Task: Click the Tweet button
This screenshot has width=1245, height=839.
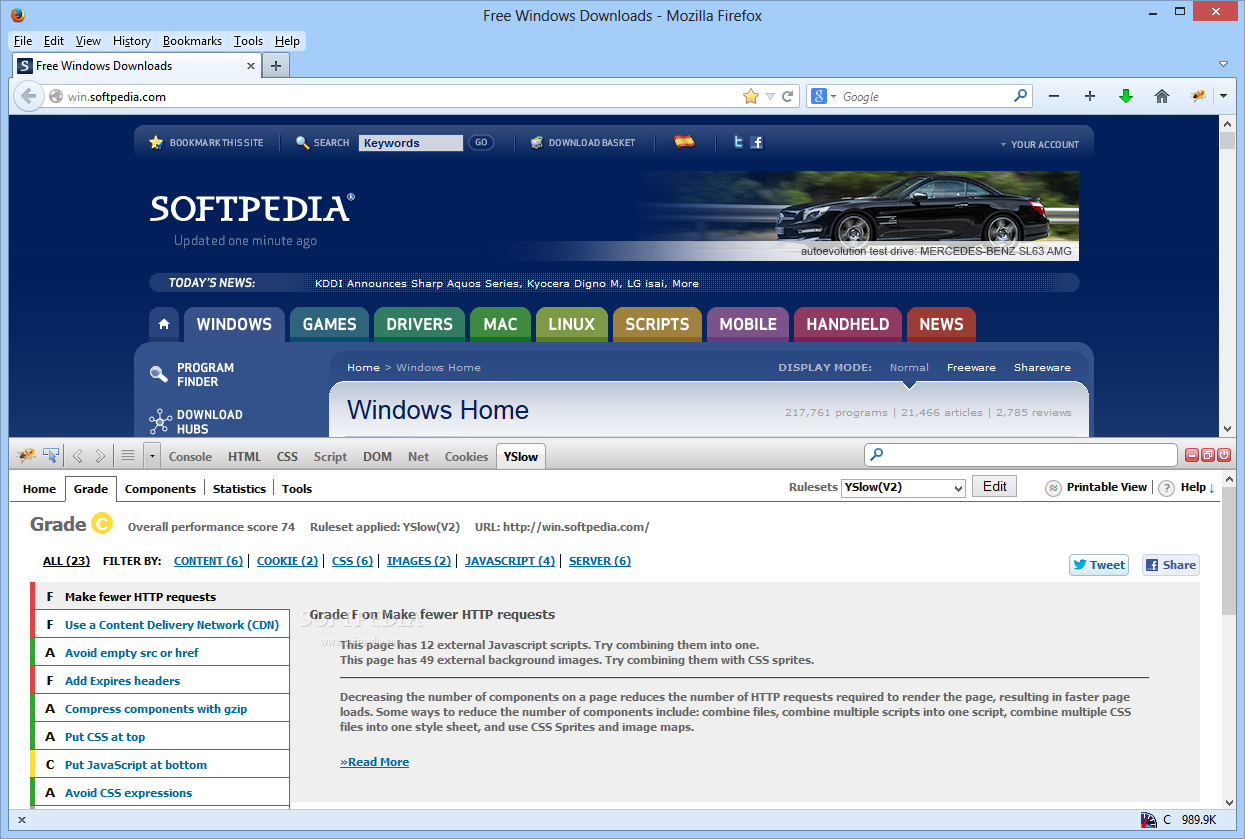Action: pos(1098,564)
